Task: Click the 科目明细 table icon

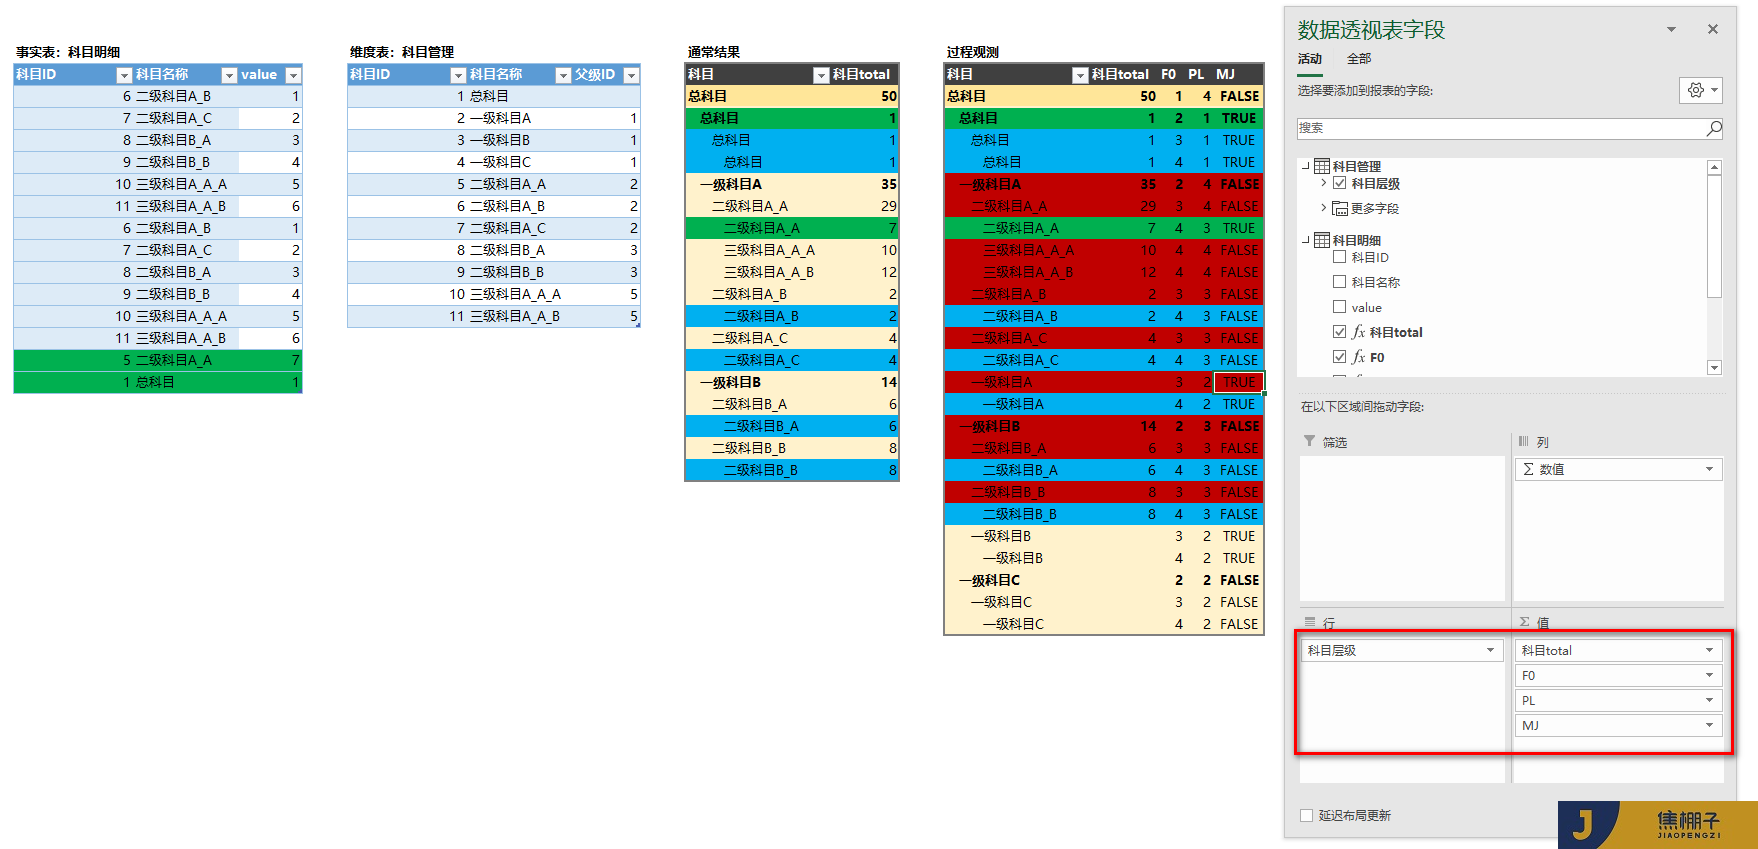Action: [x=1322, y=240]
